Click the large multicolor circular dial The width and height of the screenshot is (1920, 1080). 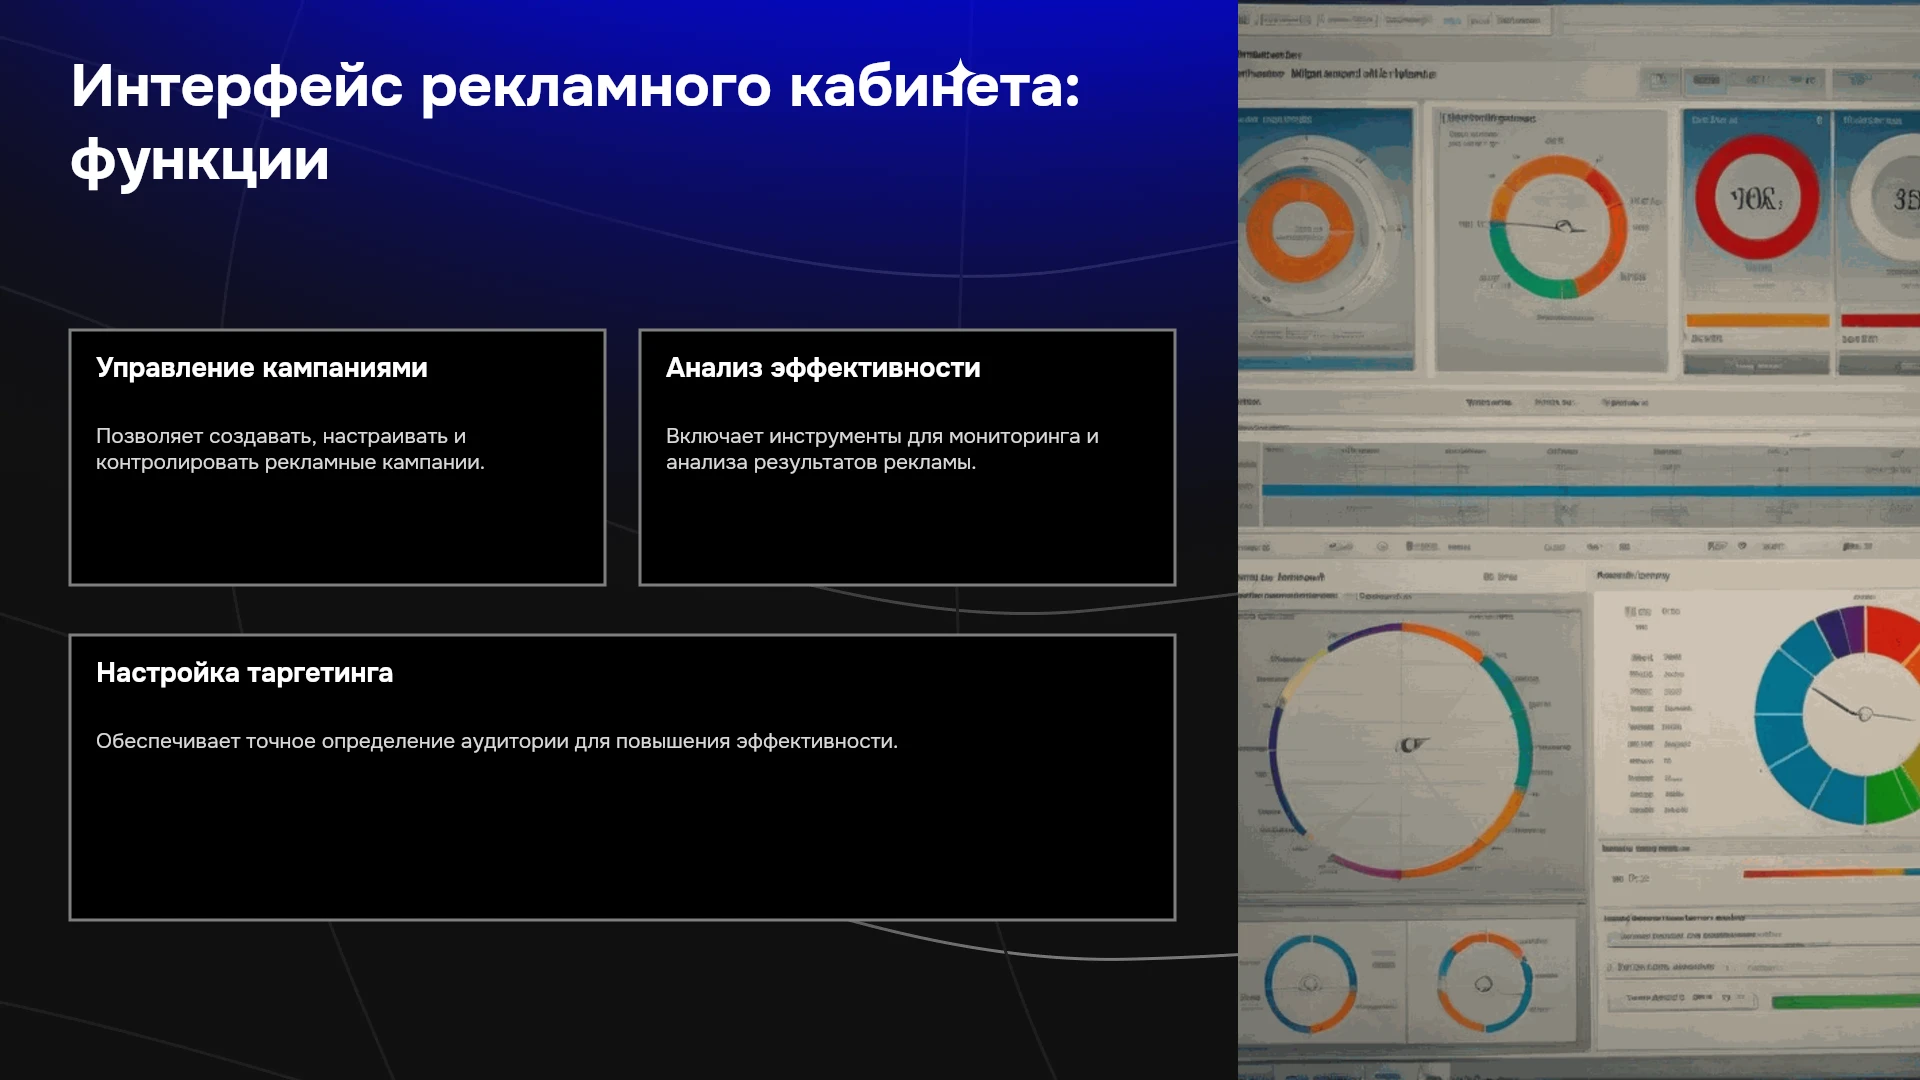pyautogui.click(x=1401, y=750)
